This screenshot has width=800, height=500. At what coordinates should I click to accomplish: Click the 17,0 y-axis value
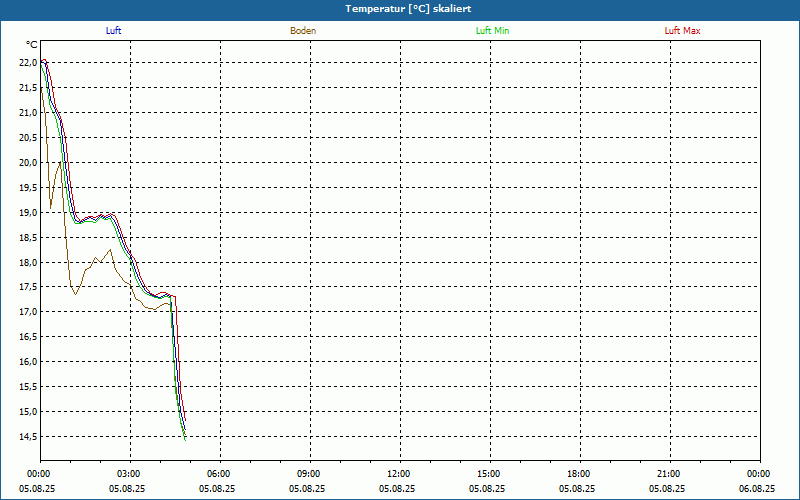tap(28, 312)
